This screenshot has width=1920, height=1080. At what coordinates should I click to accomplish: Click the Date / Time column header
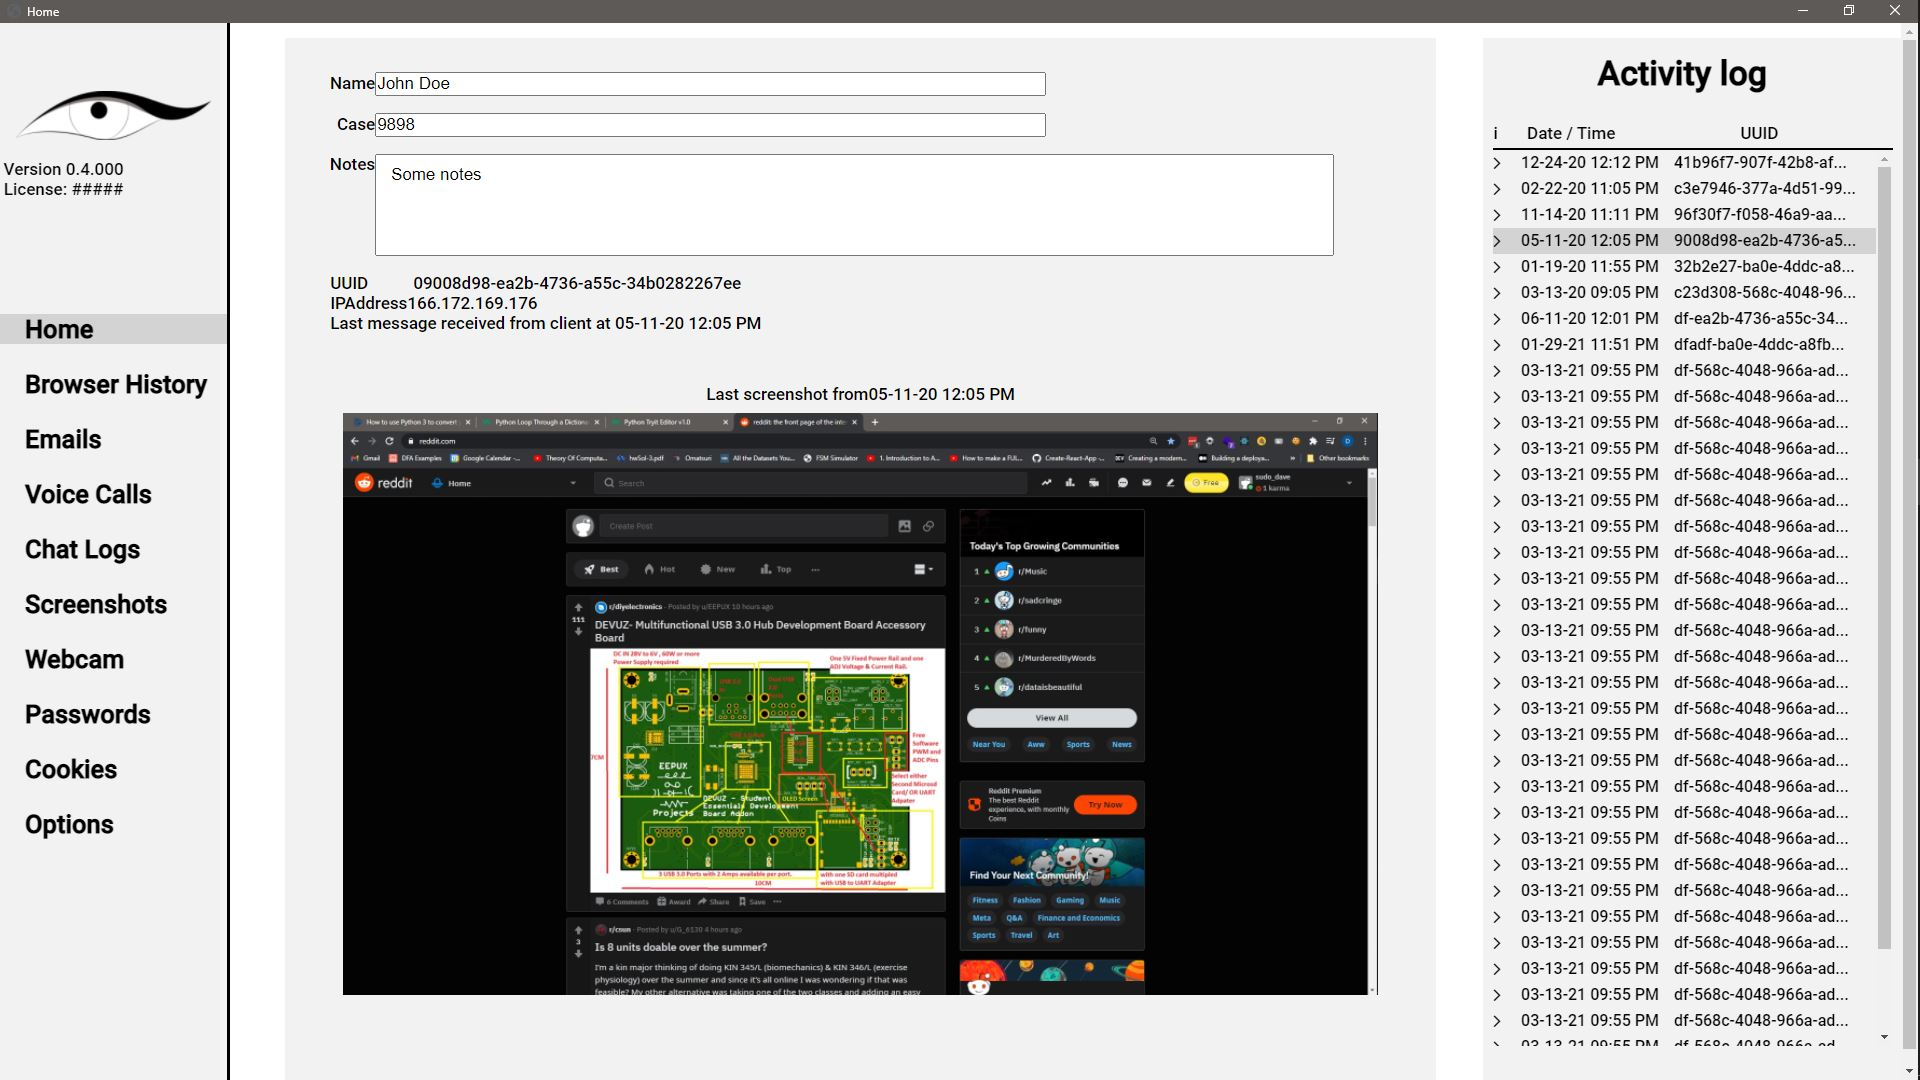1570,133
